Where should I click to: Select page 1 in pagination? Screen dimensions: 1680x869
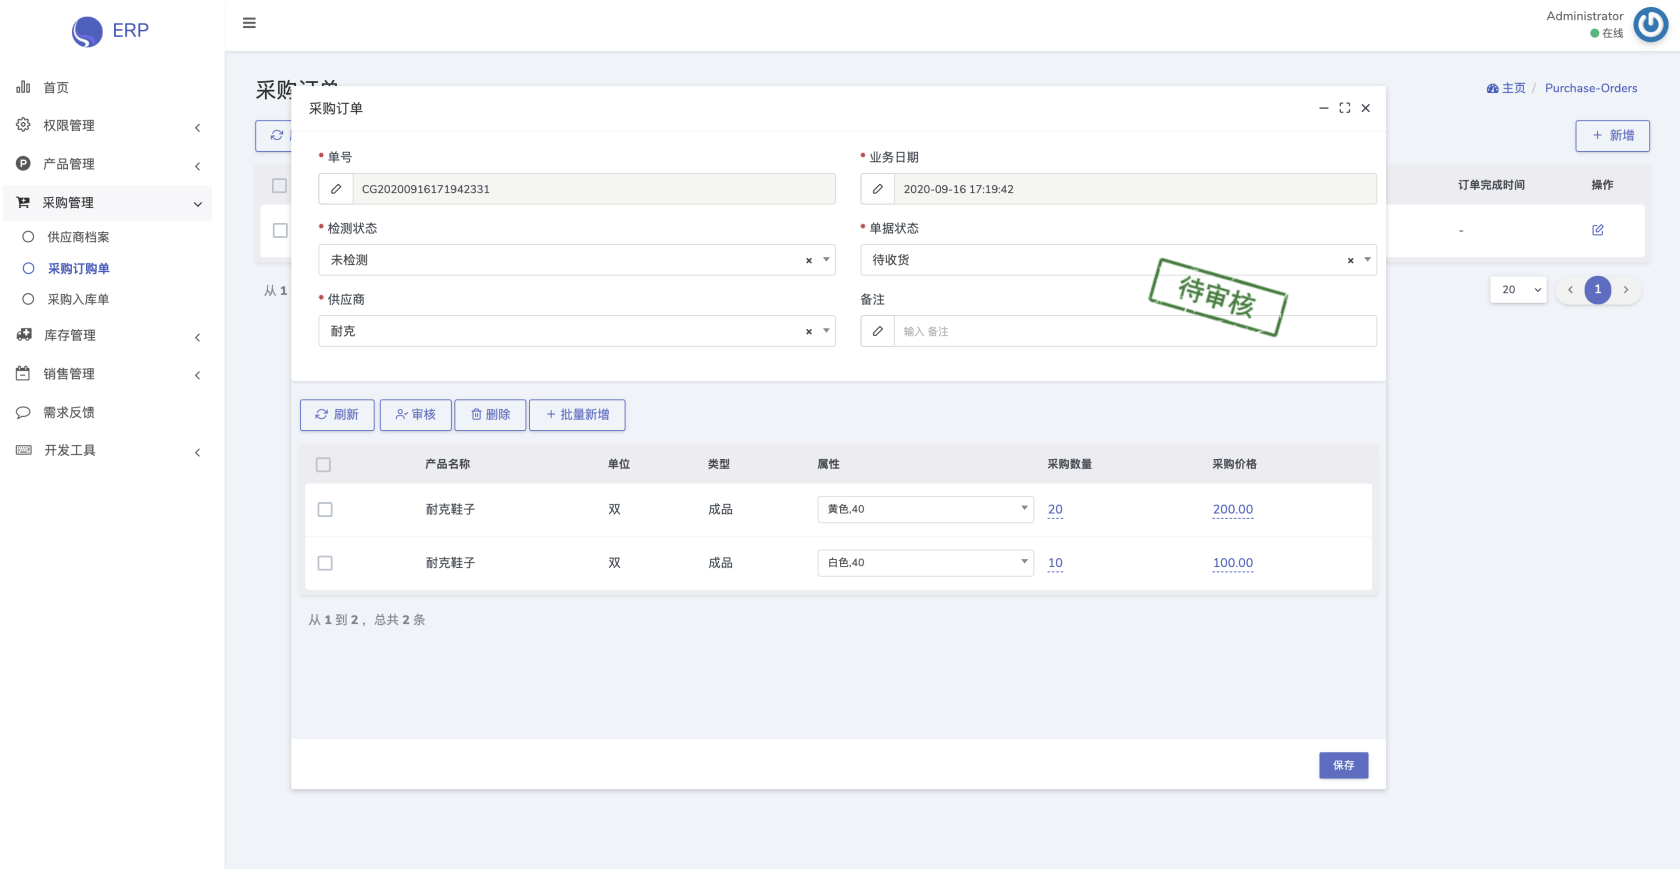tap(1598, 290)
